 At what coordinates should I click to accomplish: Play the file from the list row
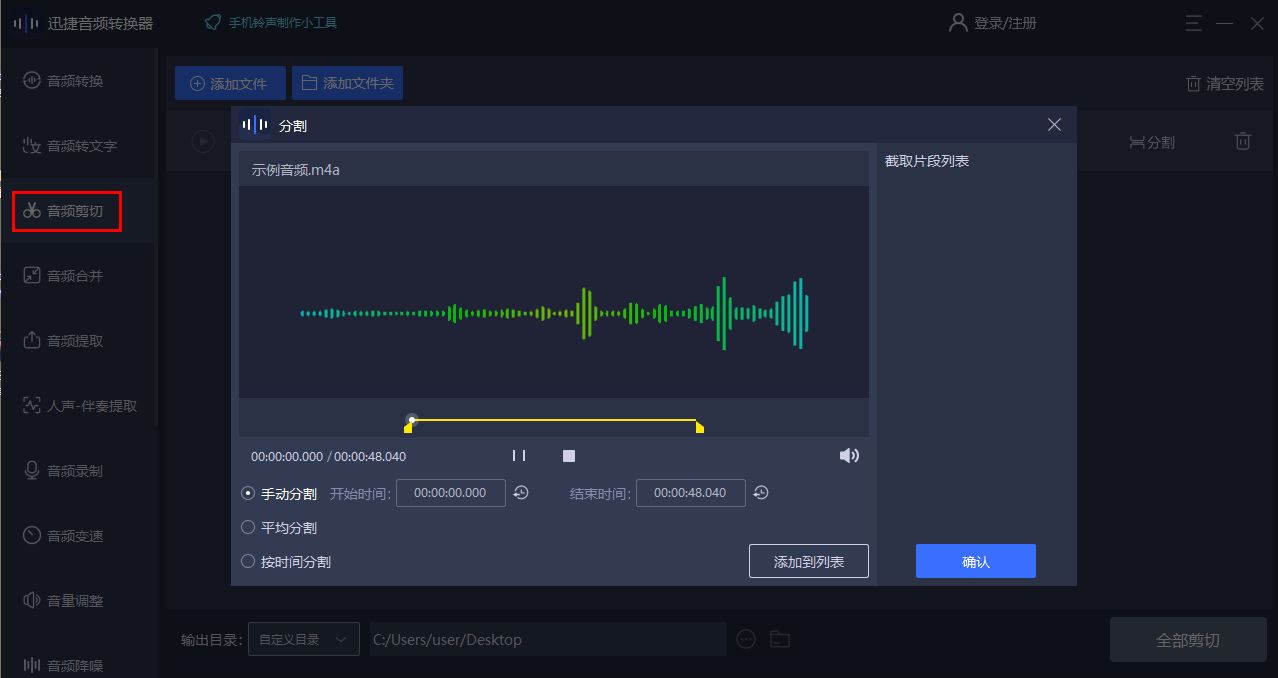[203, 142]
